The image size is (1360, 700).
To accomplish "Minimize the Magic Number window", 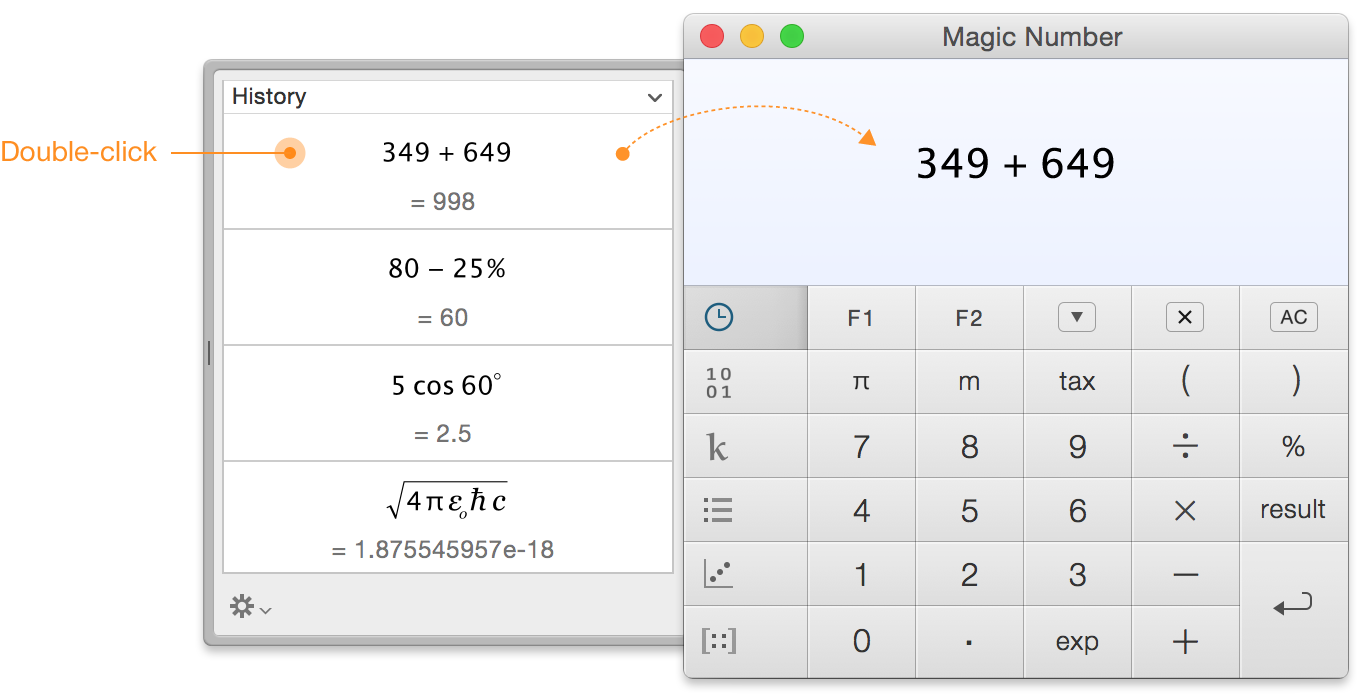I will [x=752, y=37].
